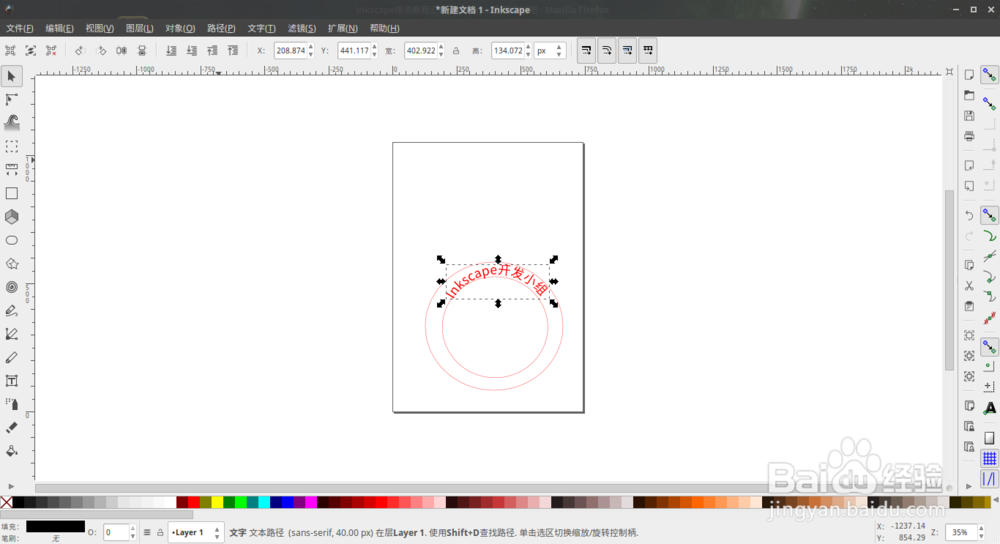The width and height of the screenshot is (1000, 544).
Task: Select the Eraser tool
Action: click(x=11, y=427)
